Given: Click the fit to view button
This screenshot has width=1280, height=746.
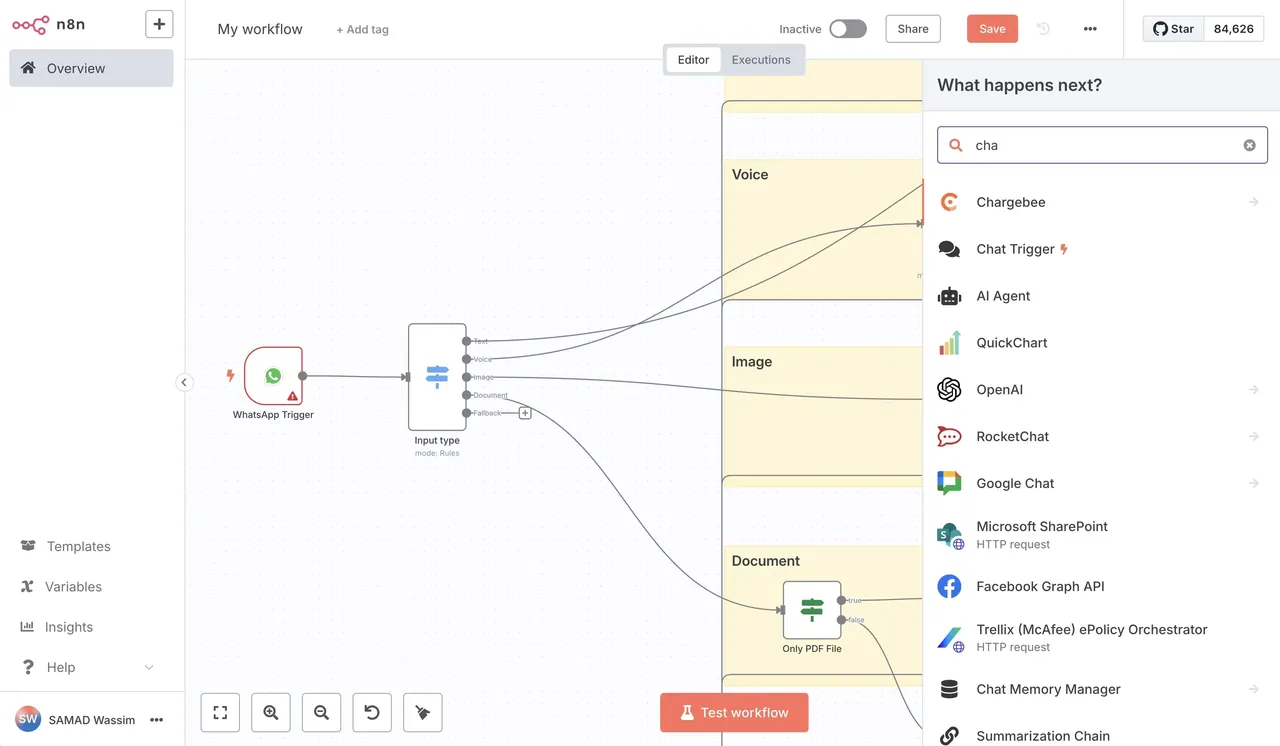Looking at the screenshot, I should point(220,713).
